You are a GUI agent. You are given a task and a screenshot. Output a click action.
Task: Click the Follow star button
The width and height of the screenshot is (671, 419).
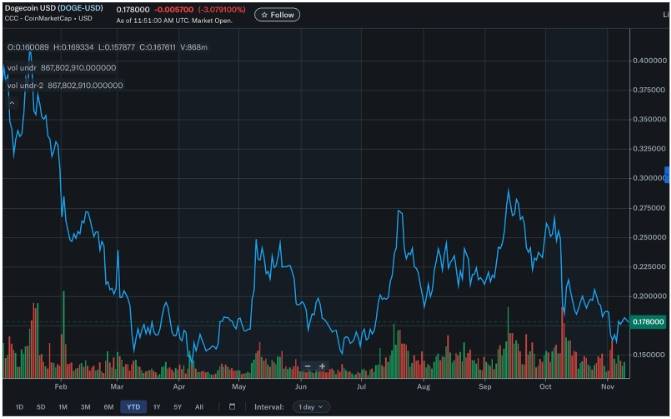[276, 15]
